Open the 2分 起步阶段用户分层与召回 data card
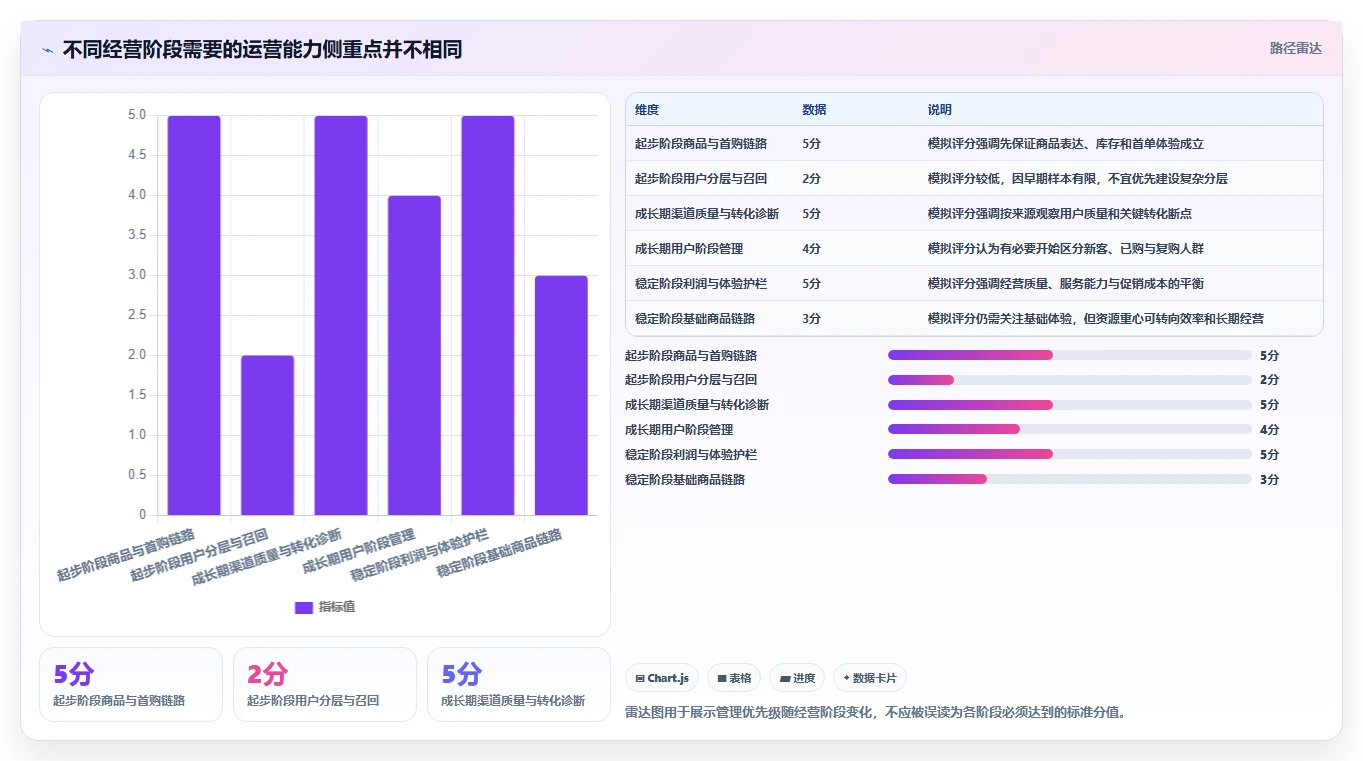The image size is (1363, 761). coord(325,684)
